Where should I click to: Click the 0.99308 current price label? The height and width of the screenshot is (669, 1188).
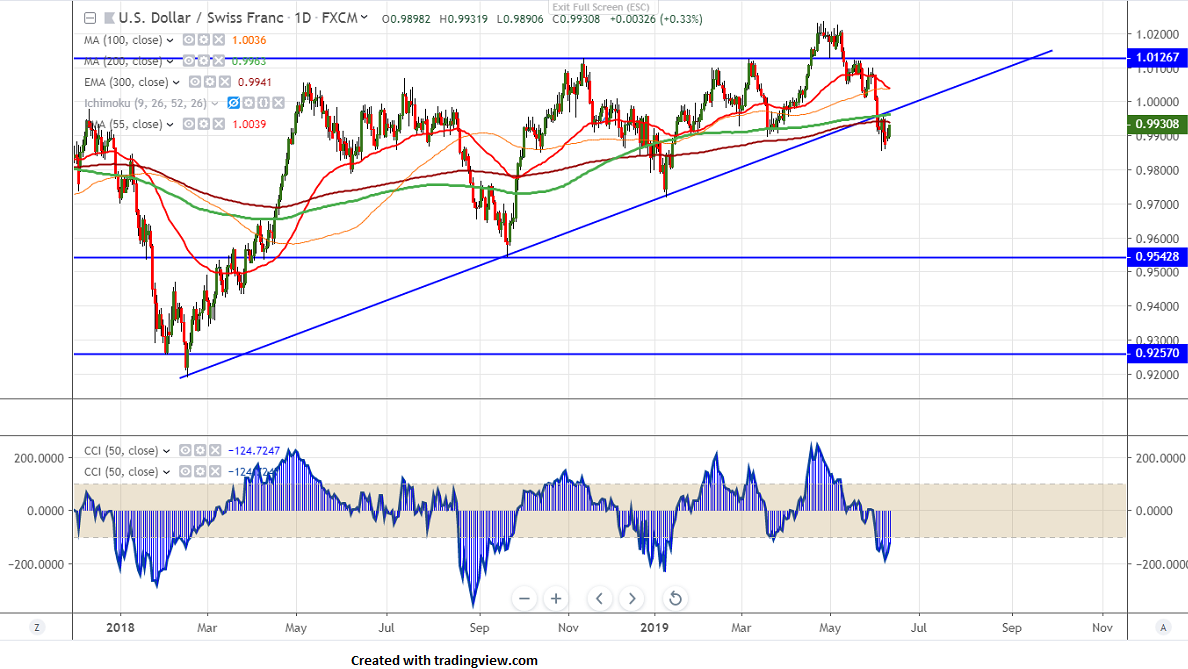pos(1157,124)
